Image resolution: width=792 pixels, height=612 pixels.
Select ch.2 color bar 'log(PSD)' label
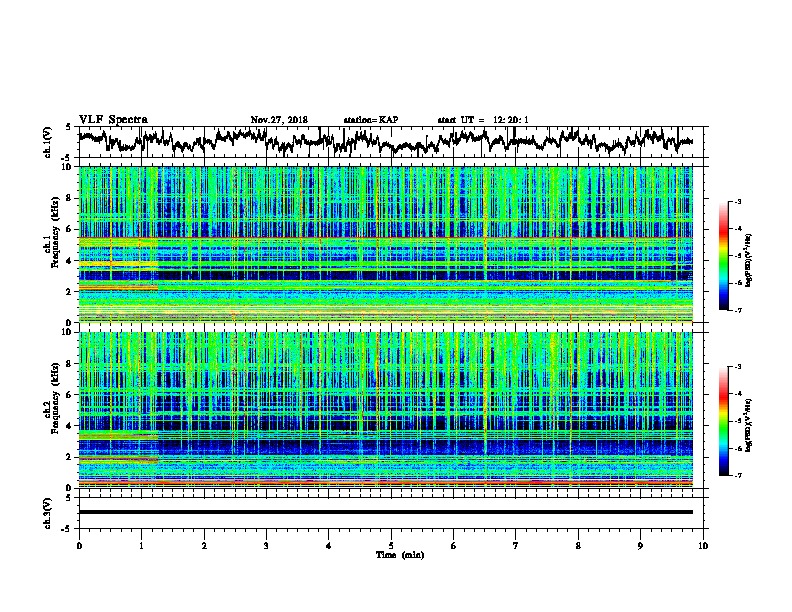(x=749, y=425)
